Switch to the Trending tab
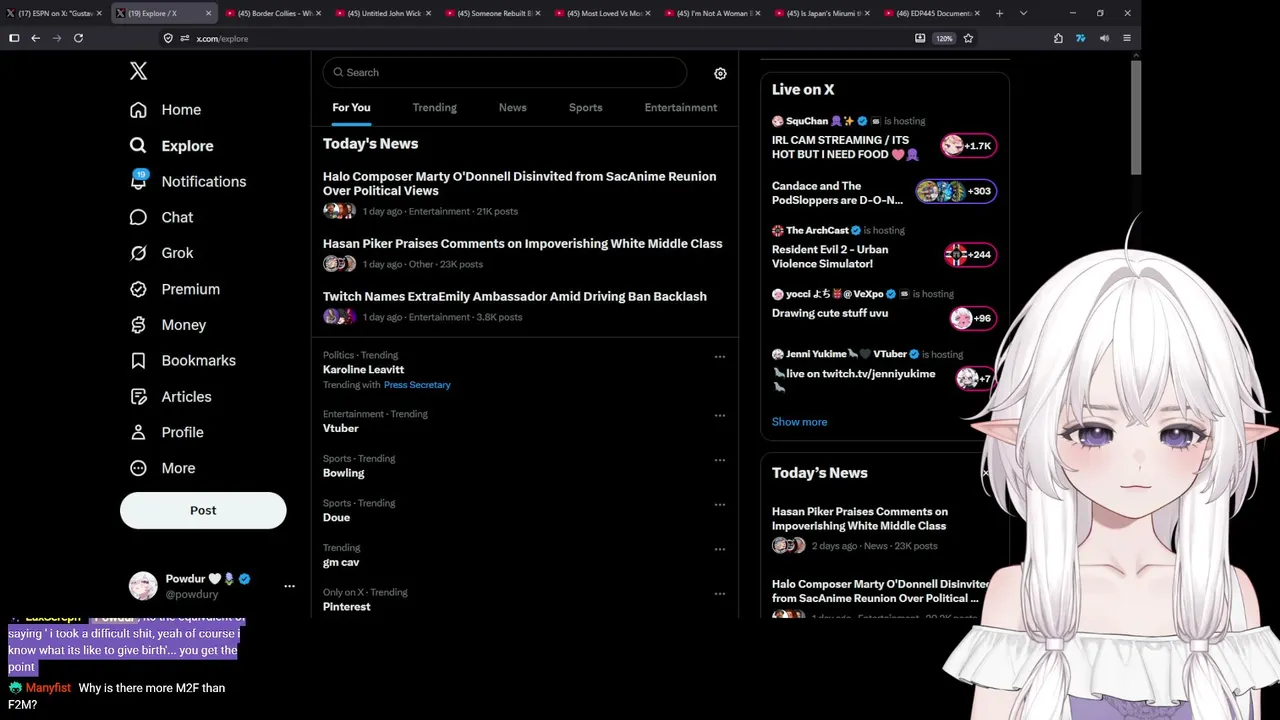Screen dimensions: 1280x720 click(434, 107)
